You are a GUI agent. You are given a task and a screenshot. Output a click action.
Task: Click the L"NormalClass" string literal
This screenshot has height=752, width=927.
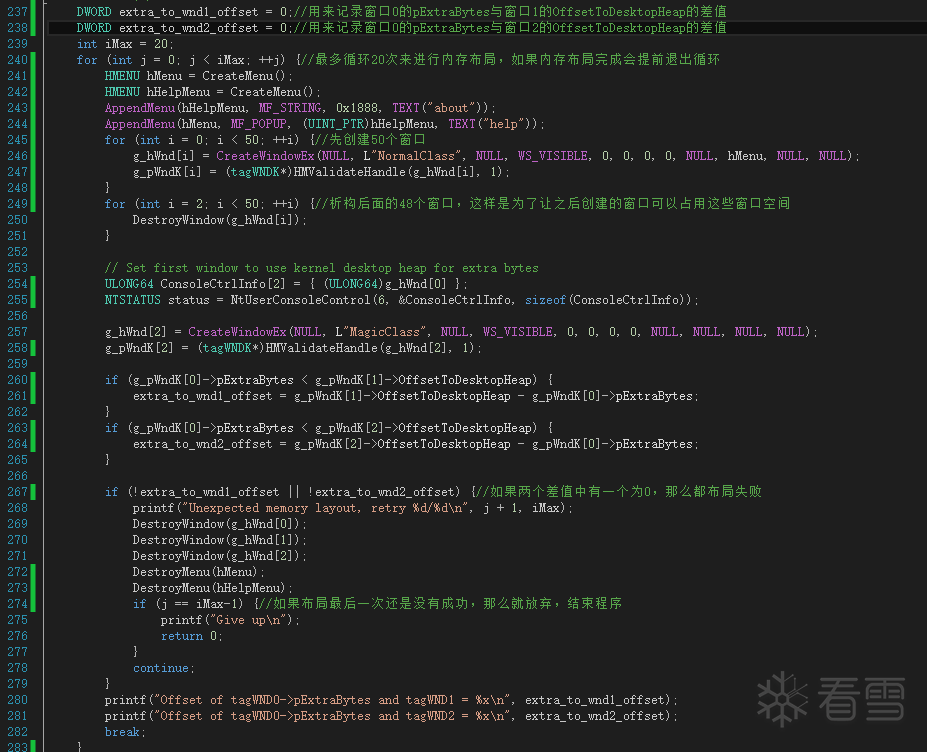click(x=413, y=155)
